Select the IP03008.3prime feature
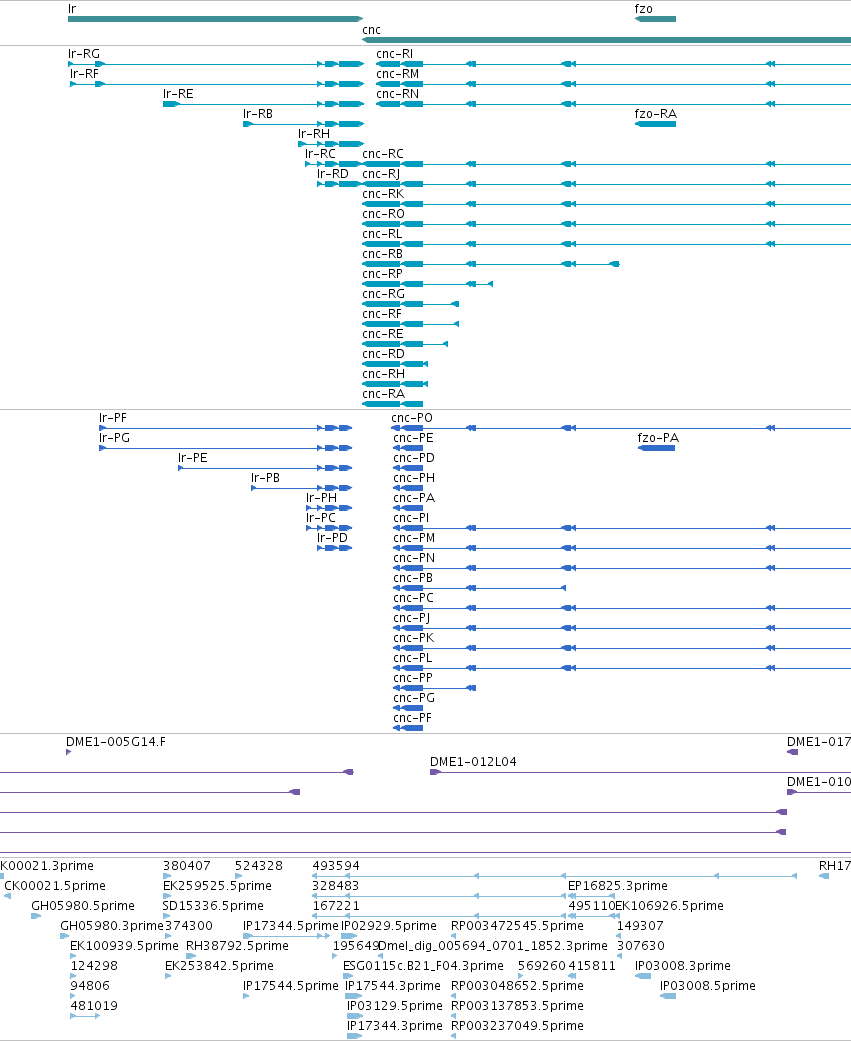Screen dimensions: 851x1041 point(643,976)
